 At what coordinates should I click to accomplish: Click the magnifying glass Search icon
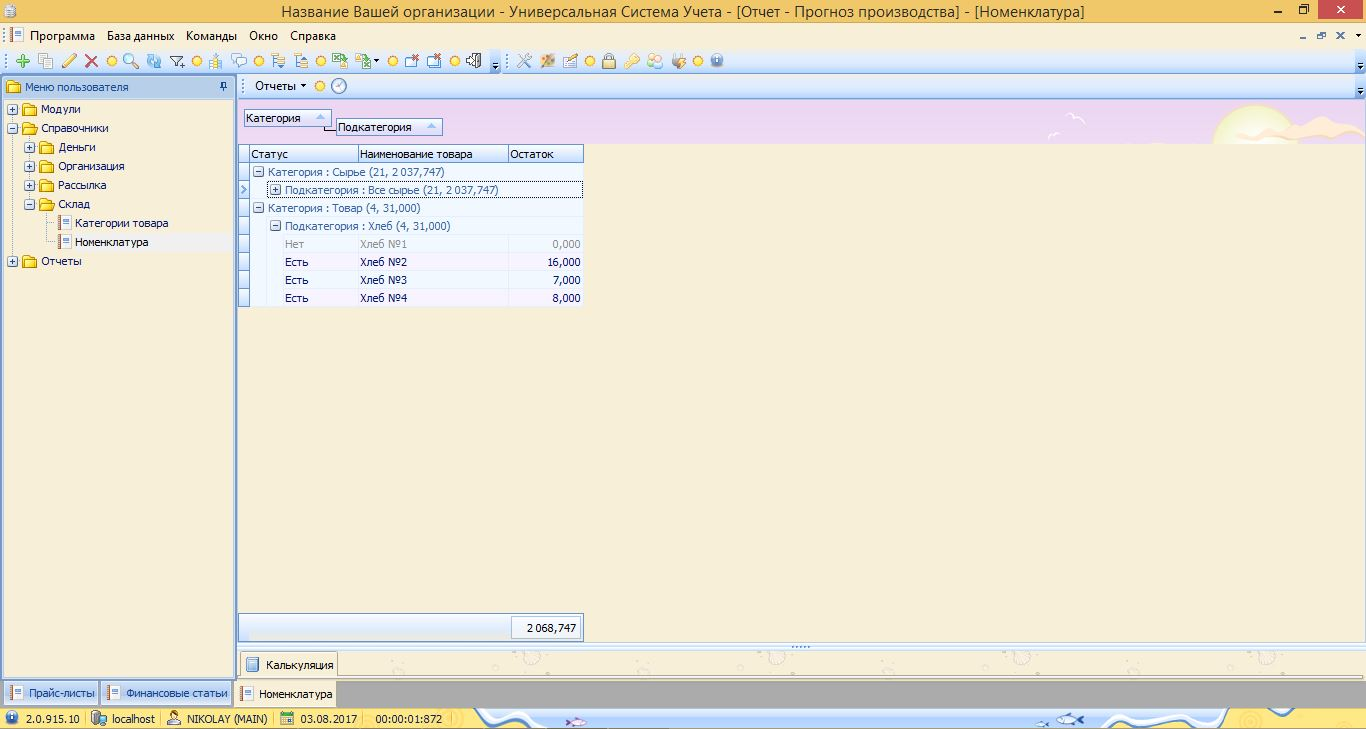click(x=131, y=61)
